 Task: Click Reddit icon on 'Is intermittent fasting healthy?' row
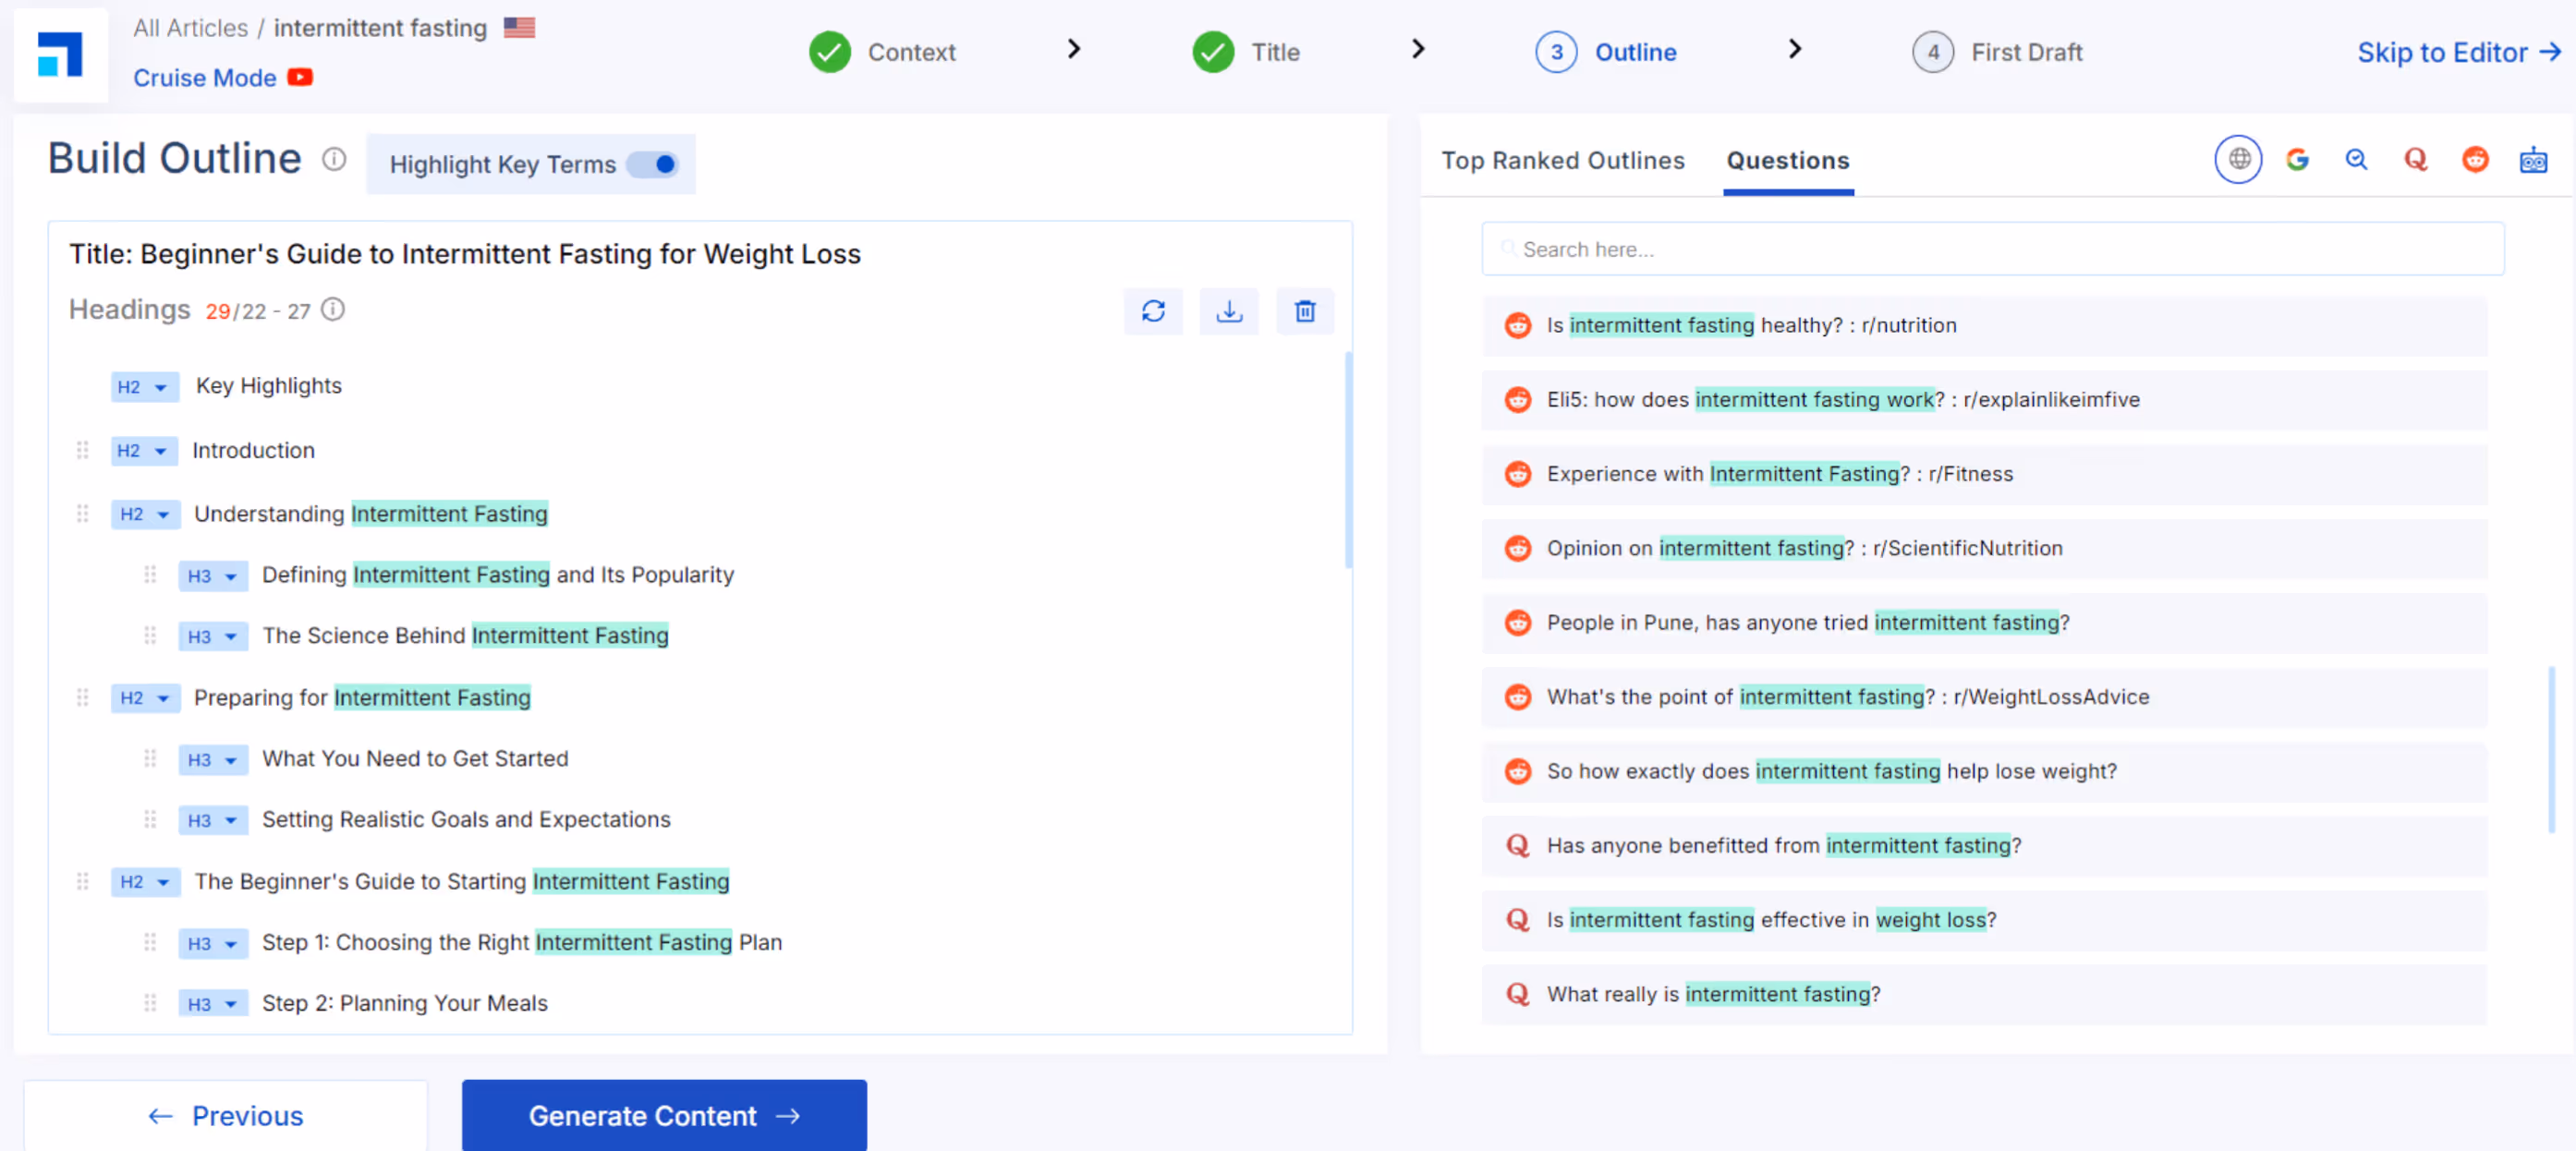tap(1518, 325)
